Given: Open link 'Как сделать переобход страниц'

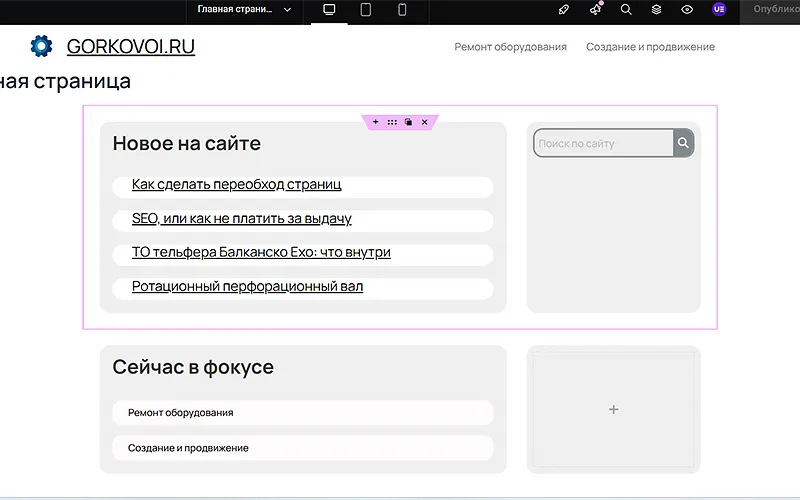Looking at the screenshot, I should [x=236, y=185].
